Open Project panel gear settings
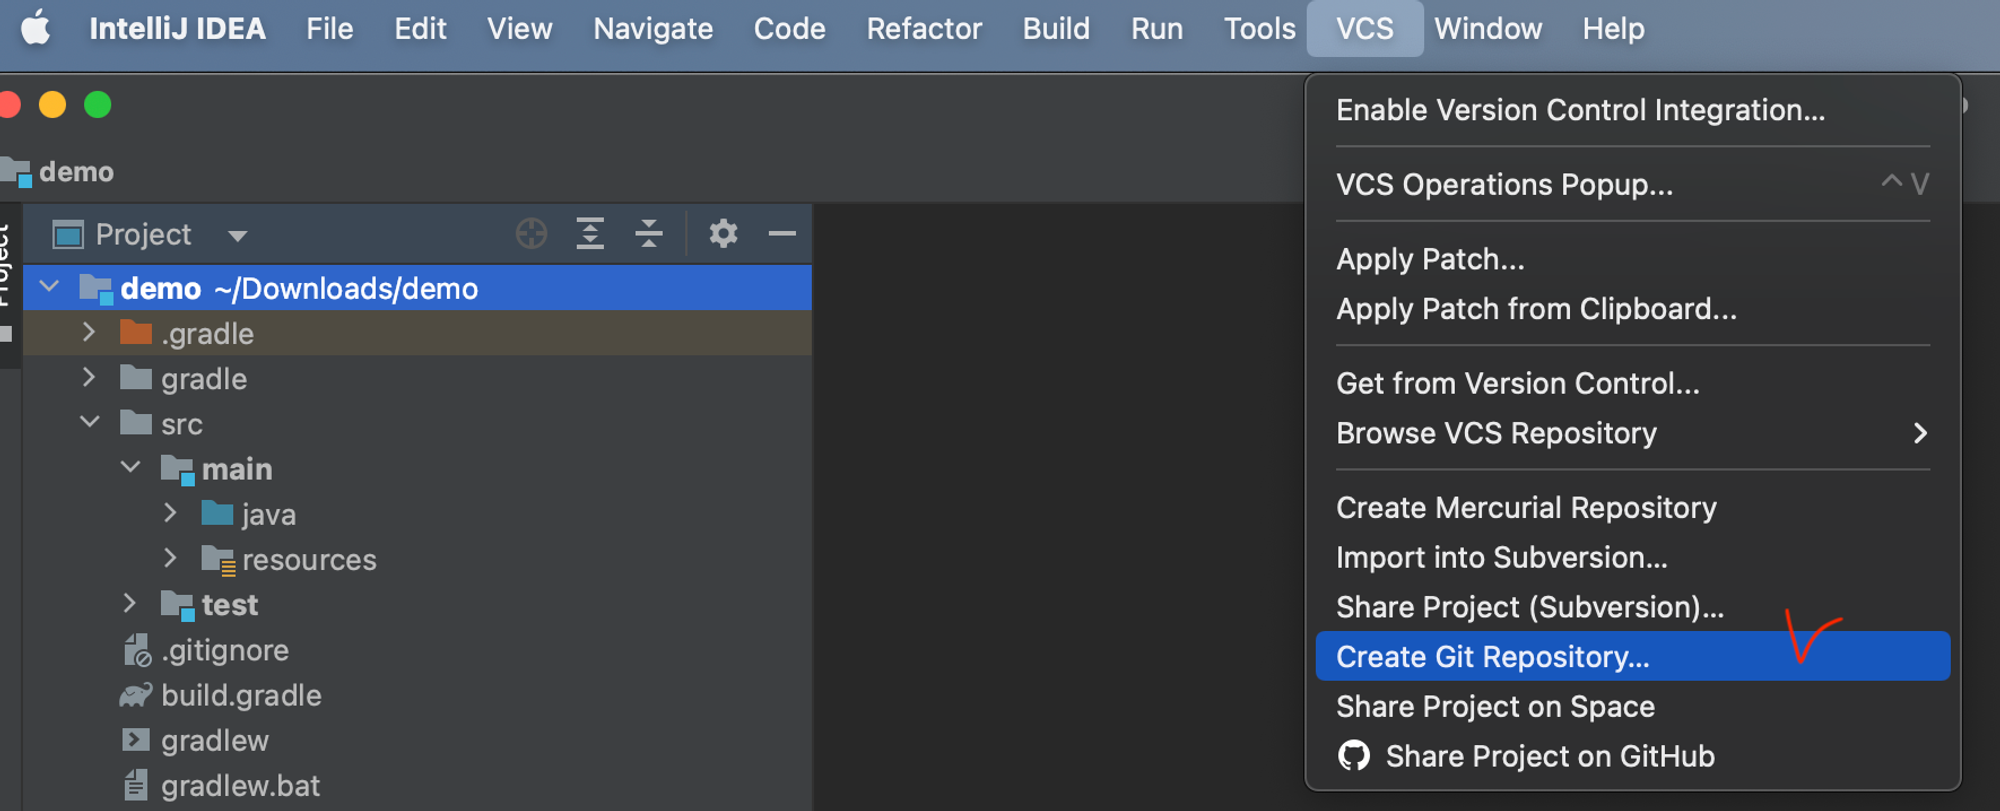The height and width of the screenshot is (811, 2000). [x=723, y=234]
